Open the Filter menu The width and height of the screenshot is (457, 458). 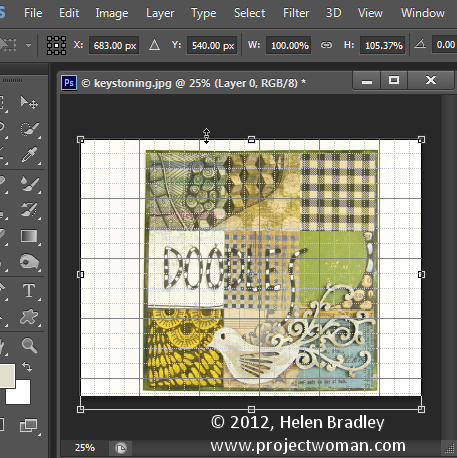click(296, 13)
